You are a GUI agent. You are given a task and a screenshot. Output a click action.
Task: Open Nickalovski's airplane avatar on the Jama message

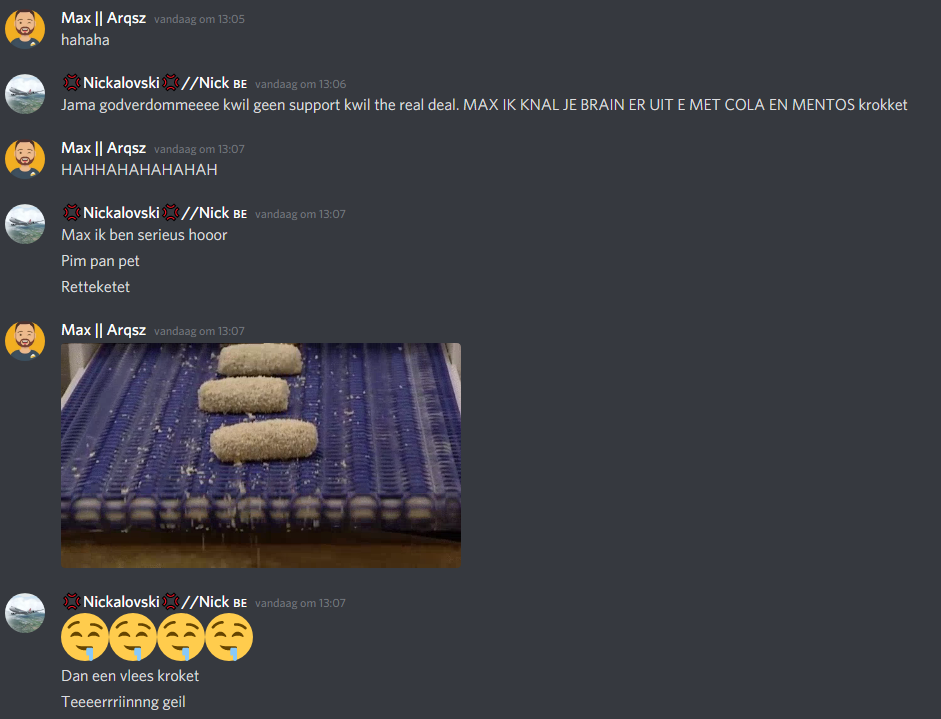[x=25, y=94]
